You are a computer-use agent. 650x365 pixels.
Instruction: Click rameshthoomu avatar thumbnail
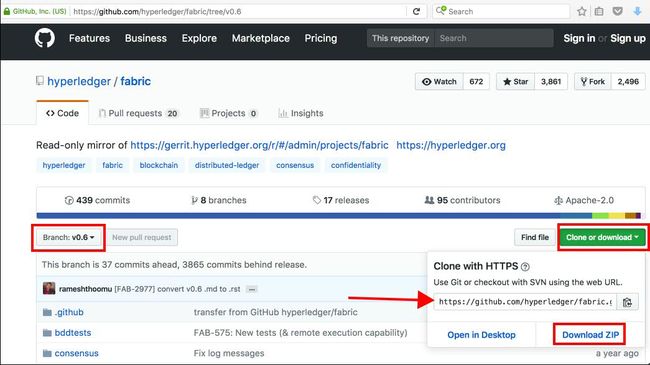click(x=49, y=288)
